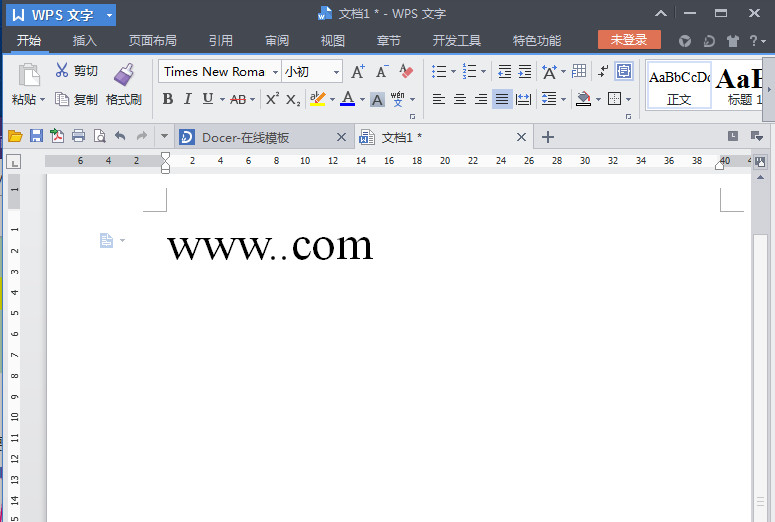The width and height of the screenshot is (775, 522).
Task: Open the WPS 文字 application menu dropdown
Action: pyautogui.click(x=109, y=15)
